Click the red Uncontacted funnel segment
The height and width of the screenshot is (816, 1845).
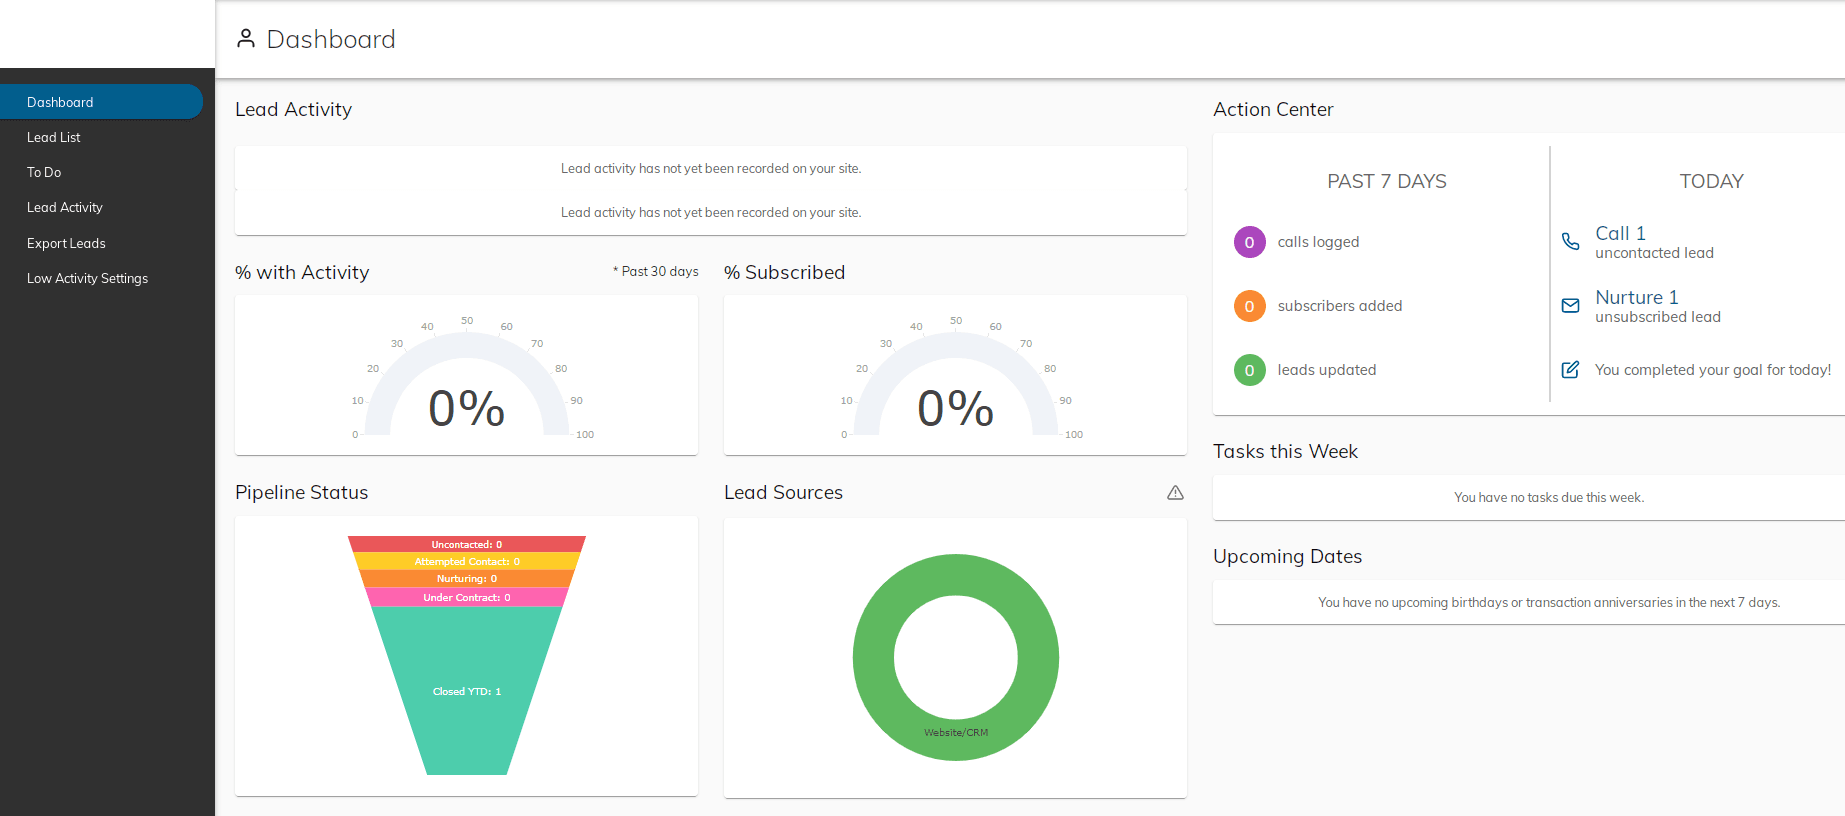tap(466, 544)
